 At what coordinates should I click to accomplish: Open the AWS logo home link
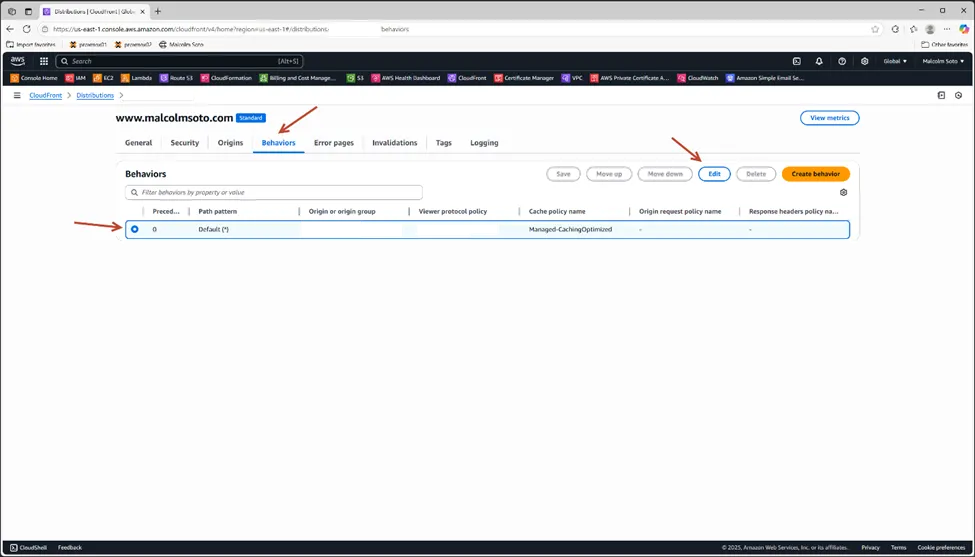[17, 61]
